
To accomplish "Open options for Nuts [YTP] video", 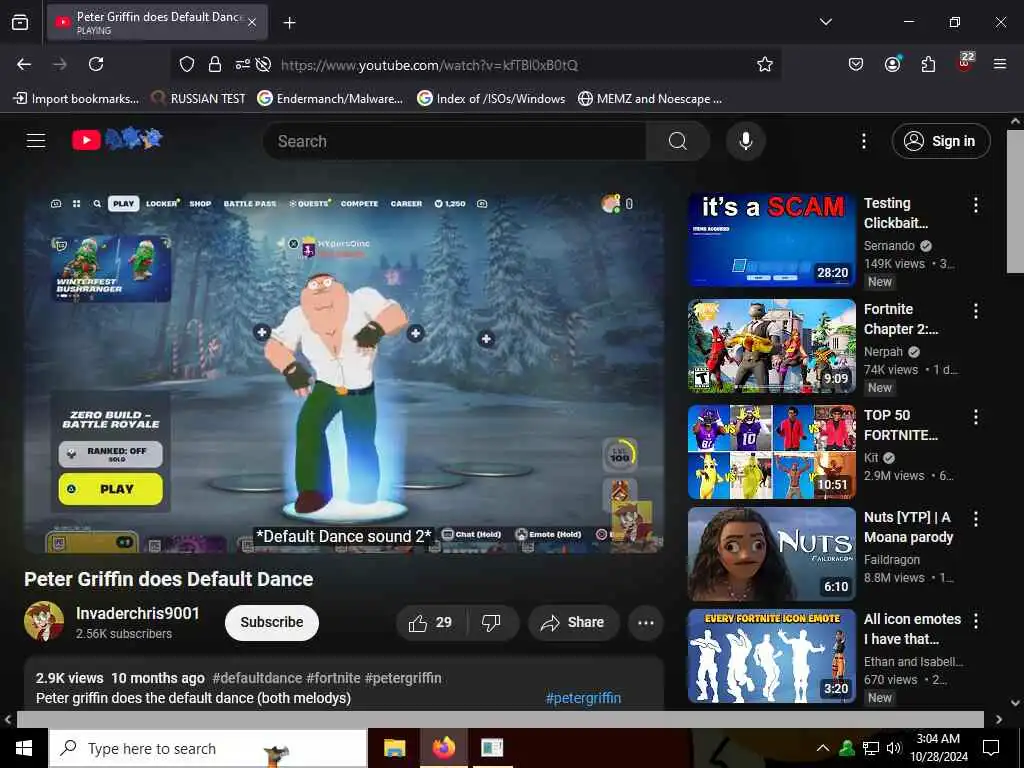I will click(976, 519).
